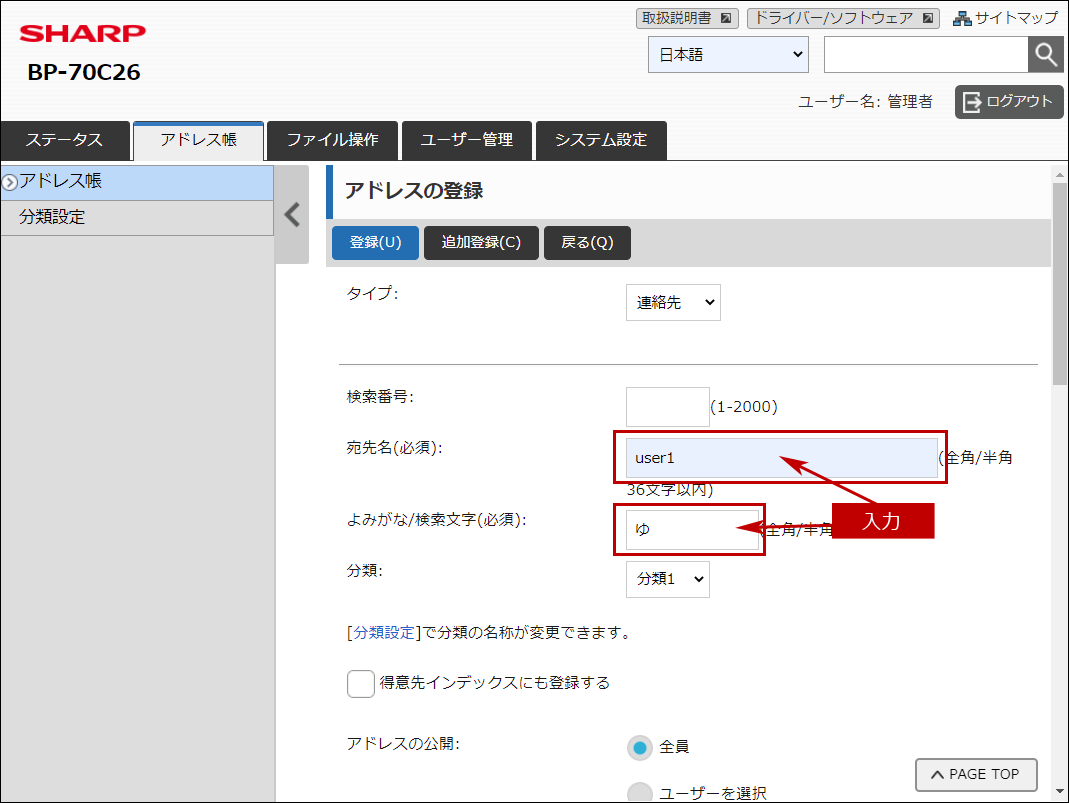Click the 追加登録(C) button

pos(481,243)
